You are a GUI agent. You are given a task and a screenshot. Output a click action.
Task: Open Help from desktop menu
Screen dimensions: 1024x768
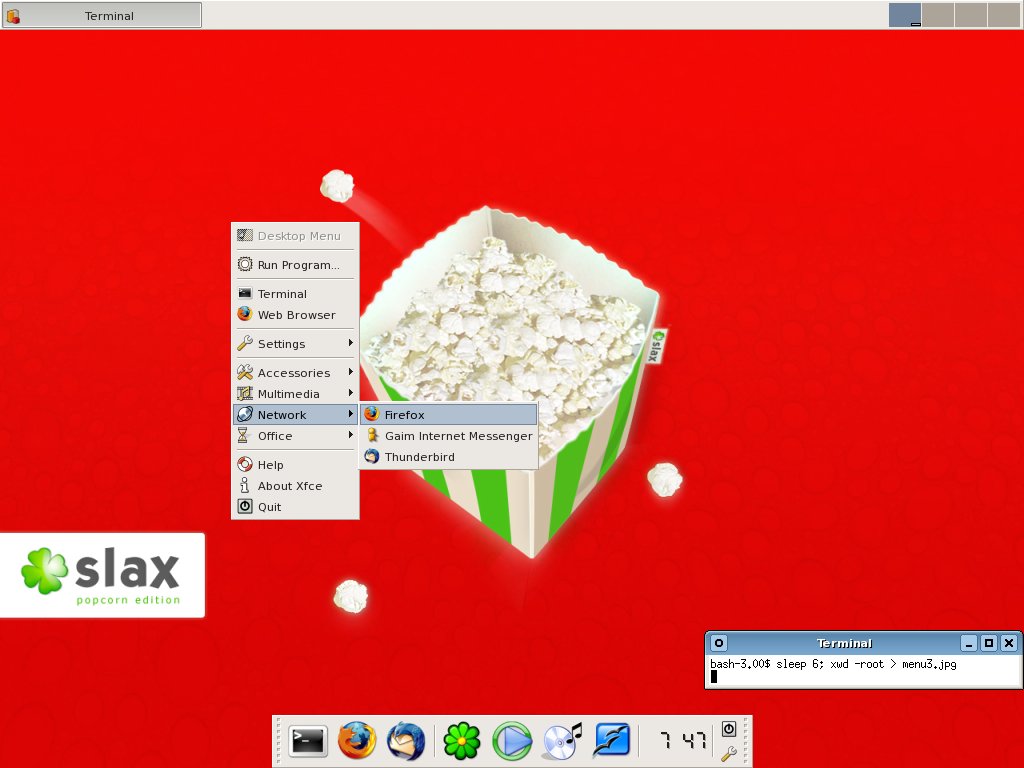click(295, 465)
